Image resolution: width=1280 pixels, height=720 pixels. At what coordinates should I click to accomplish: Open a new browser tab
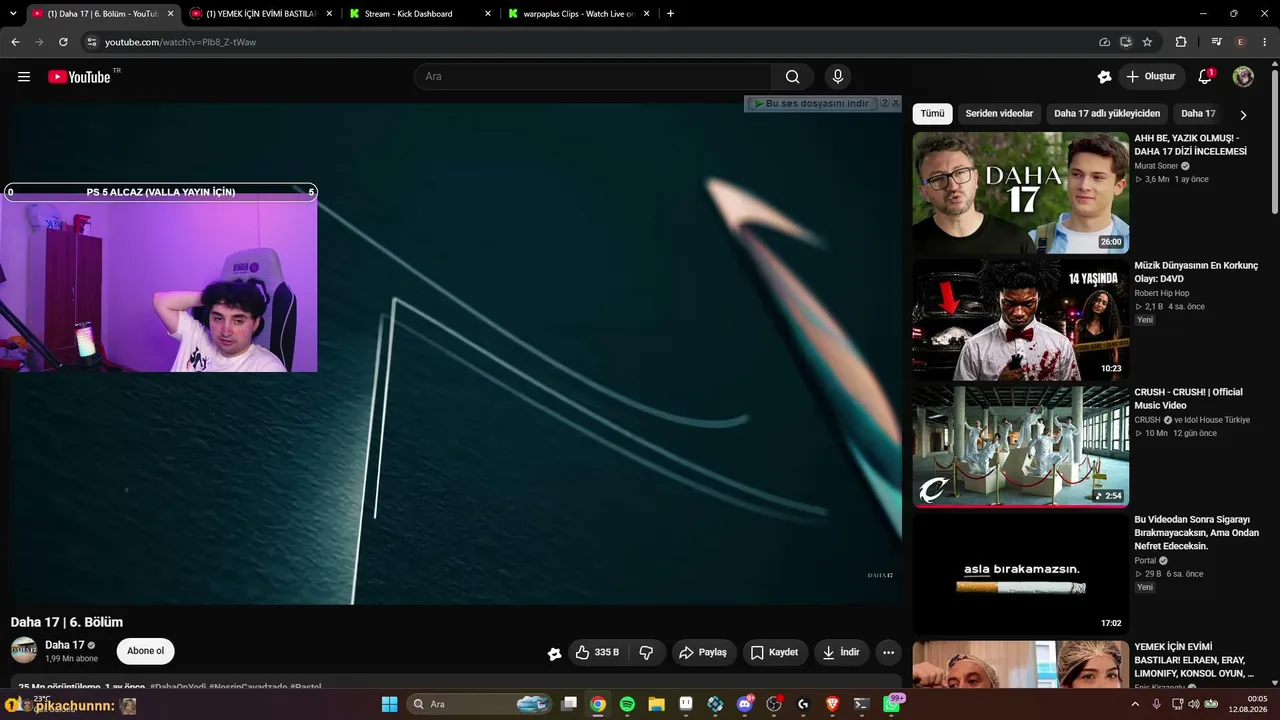(670, 14)
